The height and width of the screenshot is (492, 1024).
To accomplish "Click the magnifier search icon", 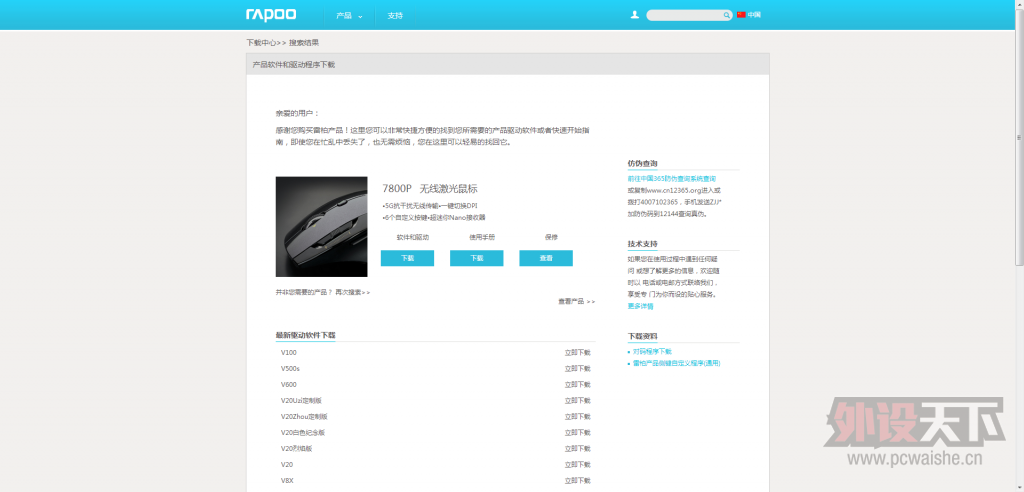I will [726, 15].
